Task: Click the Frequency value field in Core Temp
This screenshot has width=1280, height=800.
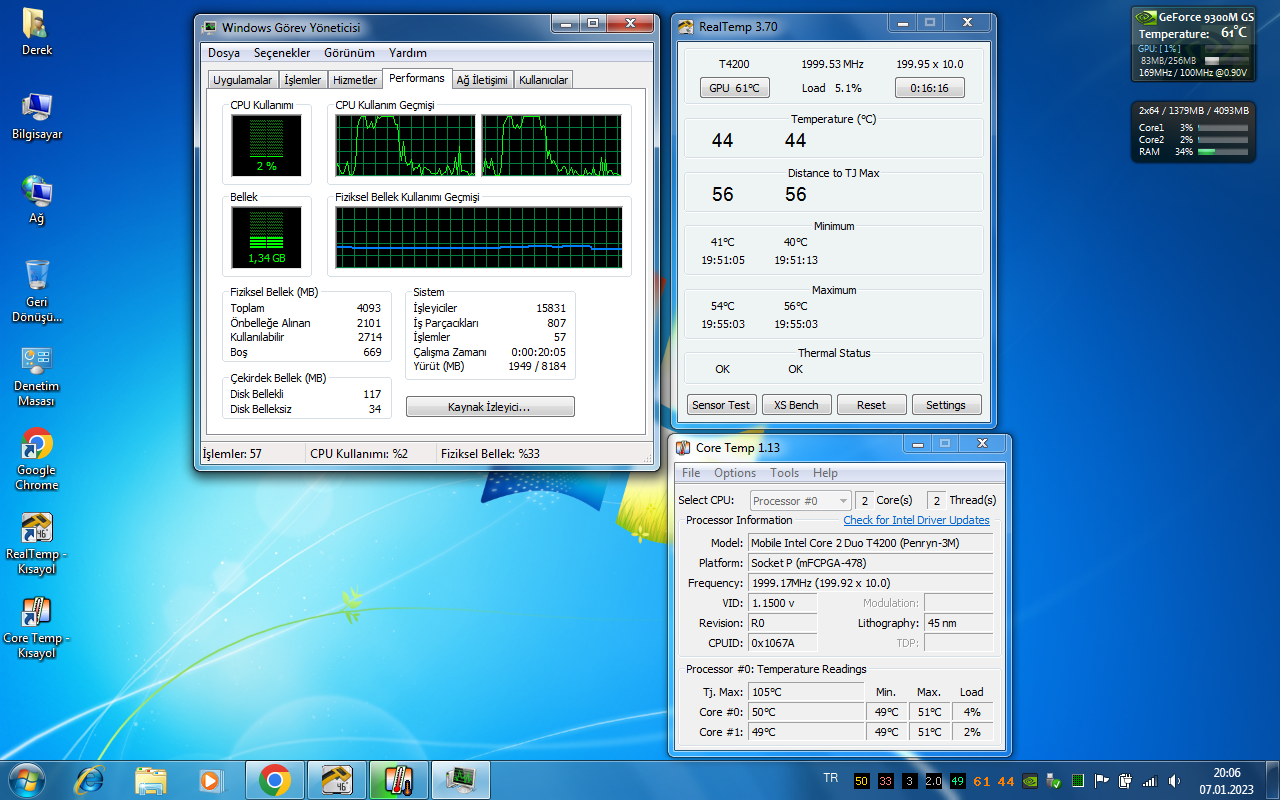Action: pos(871,583)
